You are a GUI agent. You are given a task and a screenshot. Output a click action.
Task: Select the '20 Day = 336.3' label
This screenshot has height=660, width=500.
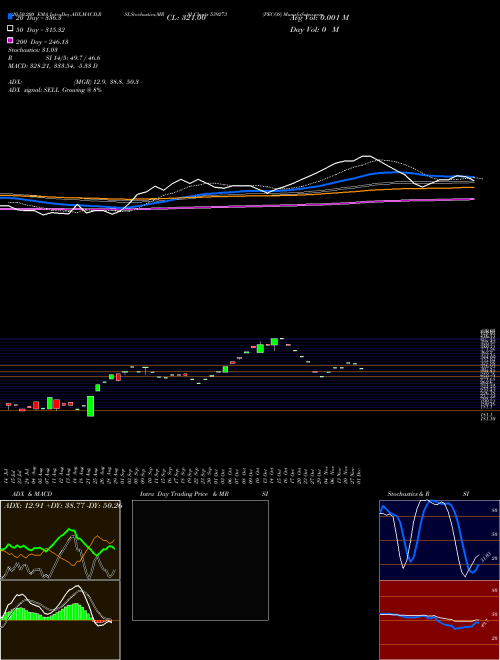coord(38,18)
